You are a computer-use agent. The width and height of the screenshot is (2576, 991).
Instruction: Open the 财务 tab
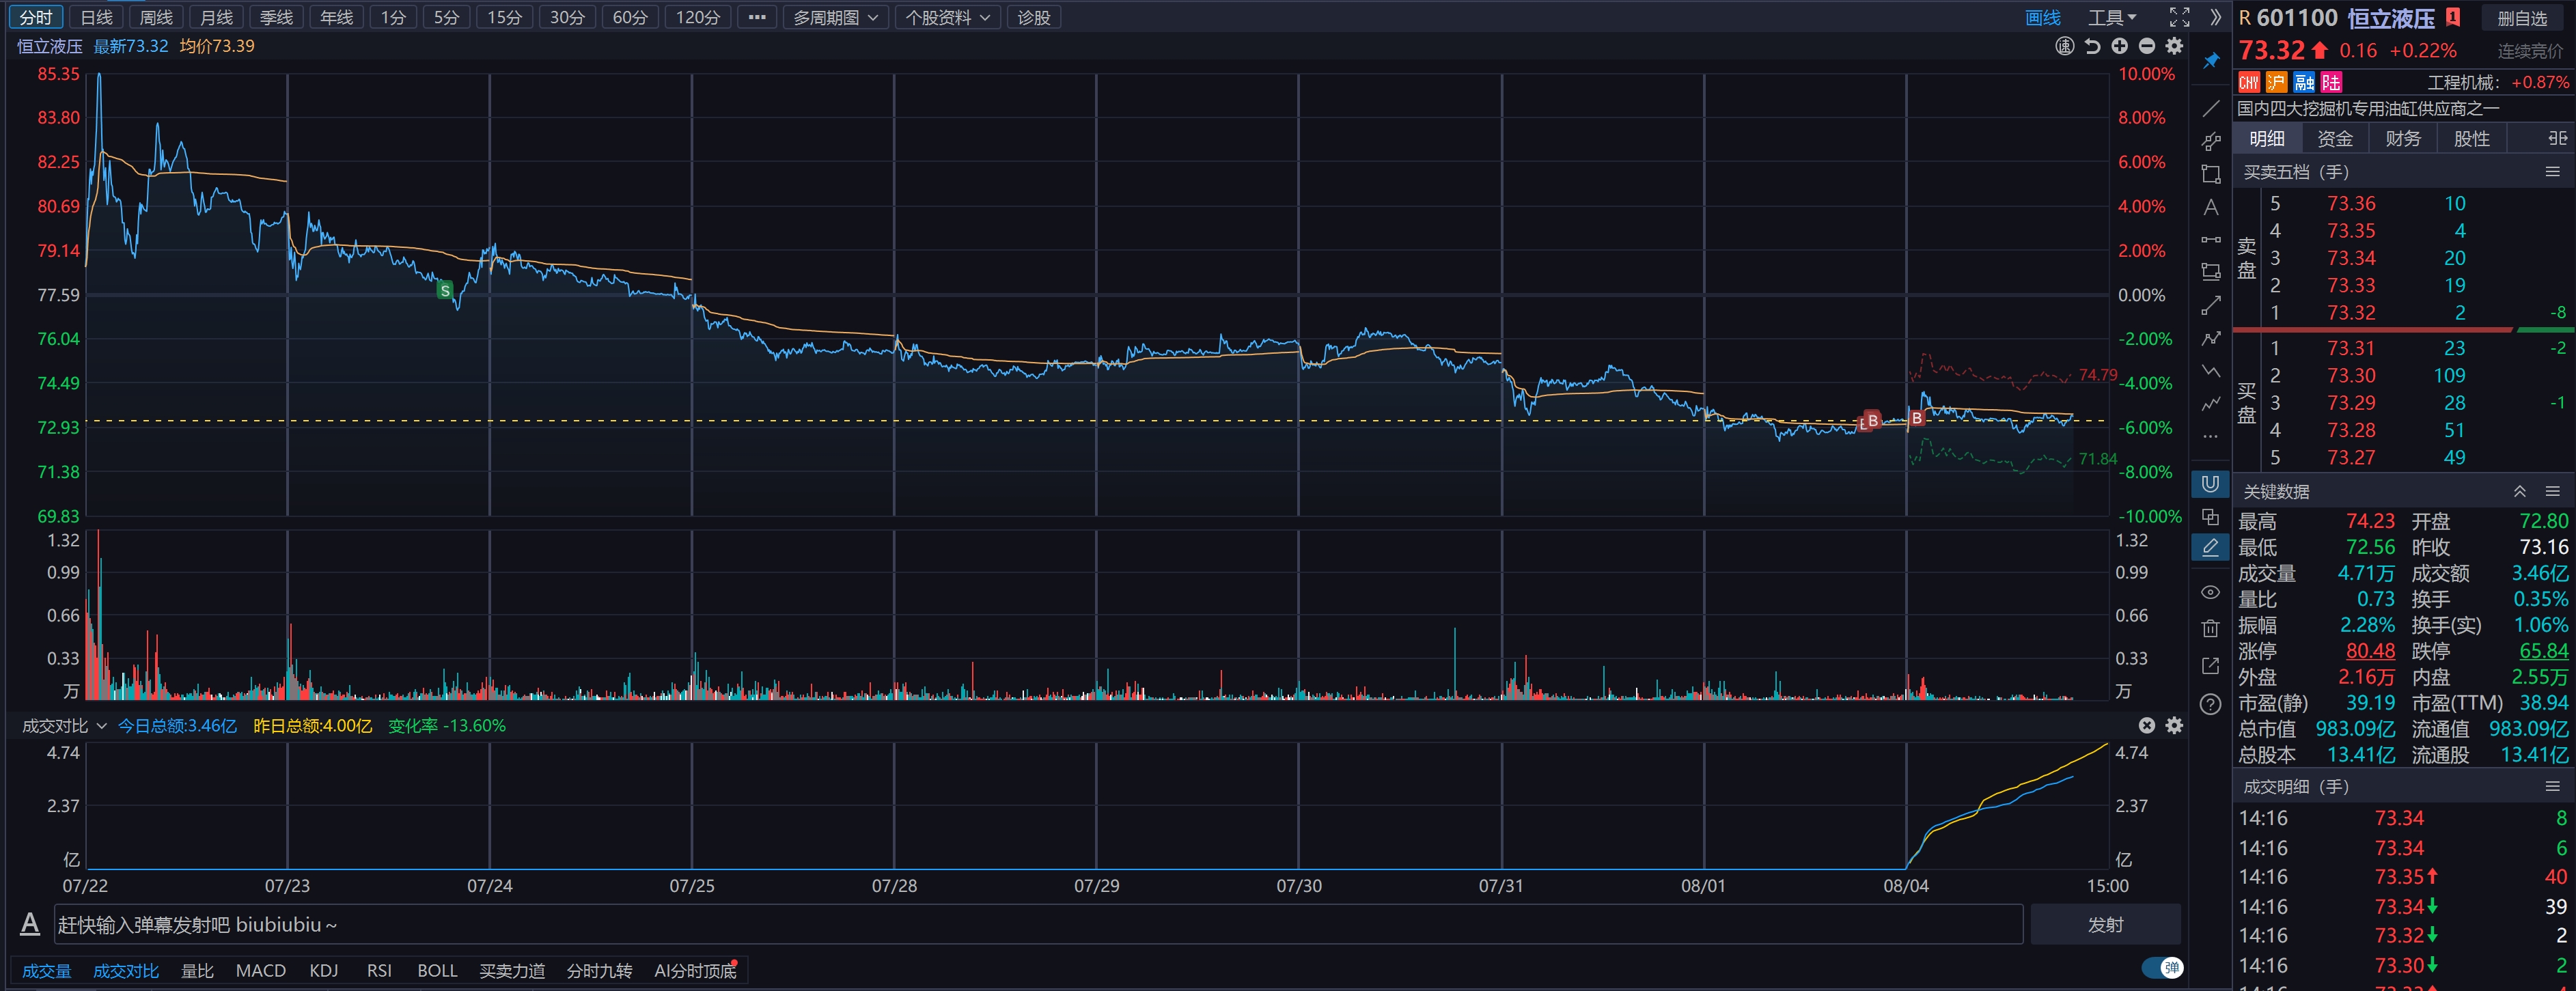click(x=2403, y=138)
